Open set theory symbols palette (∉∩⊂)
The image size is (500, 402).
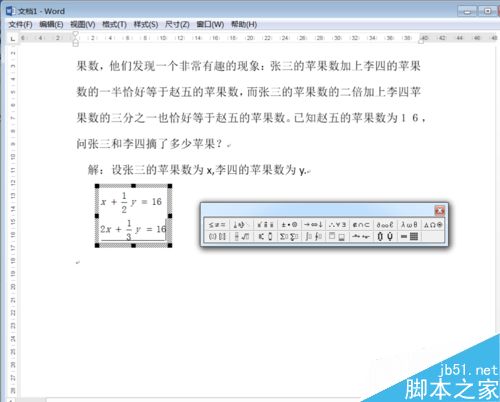361,225
